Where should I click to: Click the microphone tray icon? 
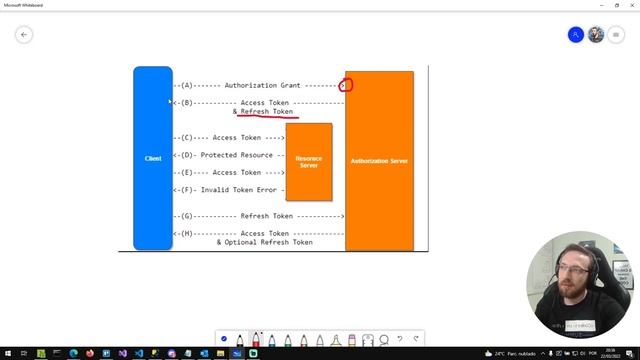pyautogui.click(x=551, y=353)
